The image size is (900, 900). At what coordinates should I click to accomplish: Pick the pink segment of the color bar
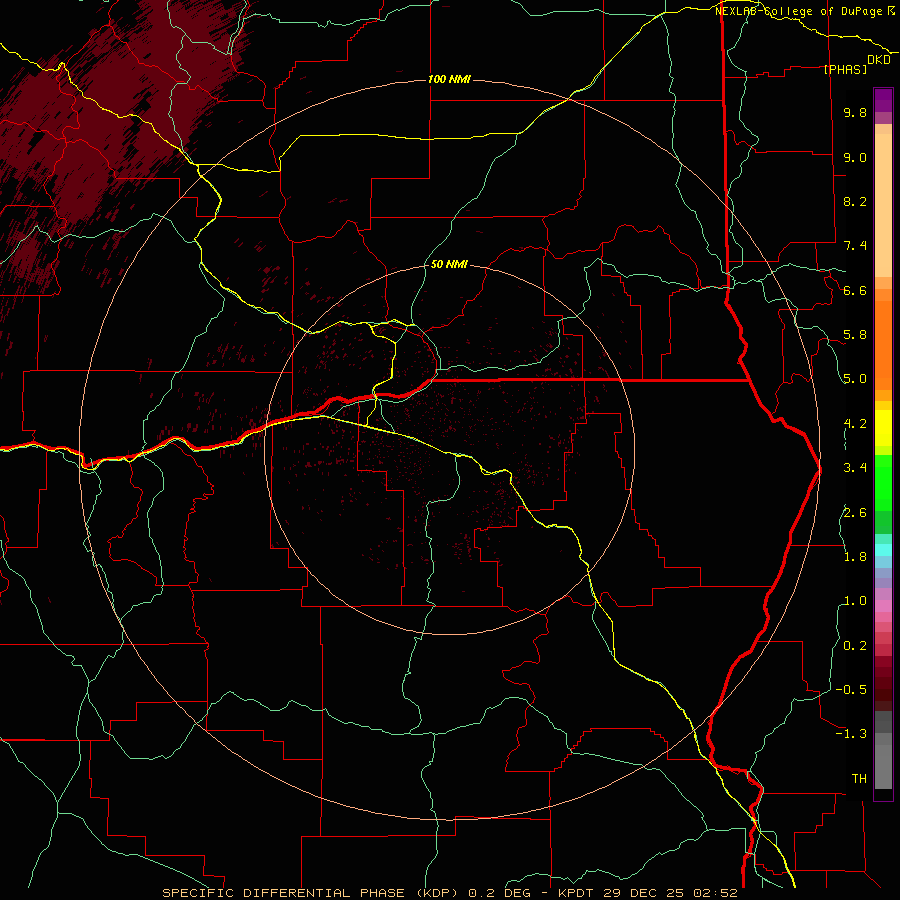(883, 606)
